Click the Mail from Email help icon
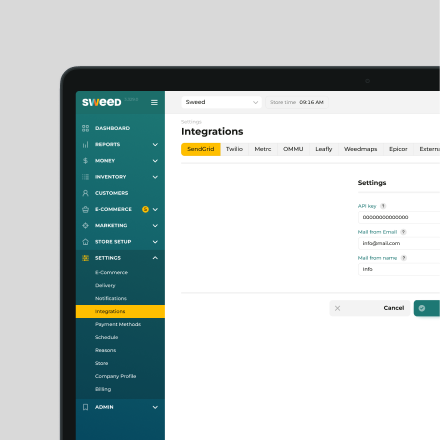Screen dimensions: 440x440 coord(403,232)
